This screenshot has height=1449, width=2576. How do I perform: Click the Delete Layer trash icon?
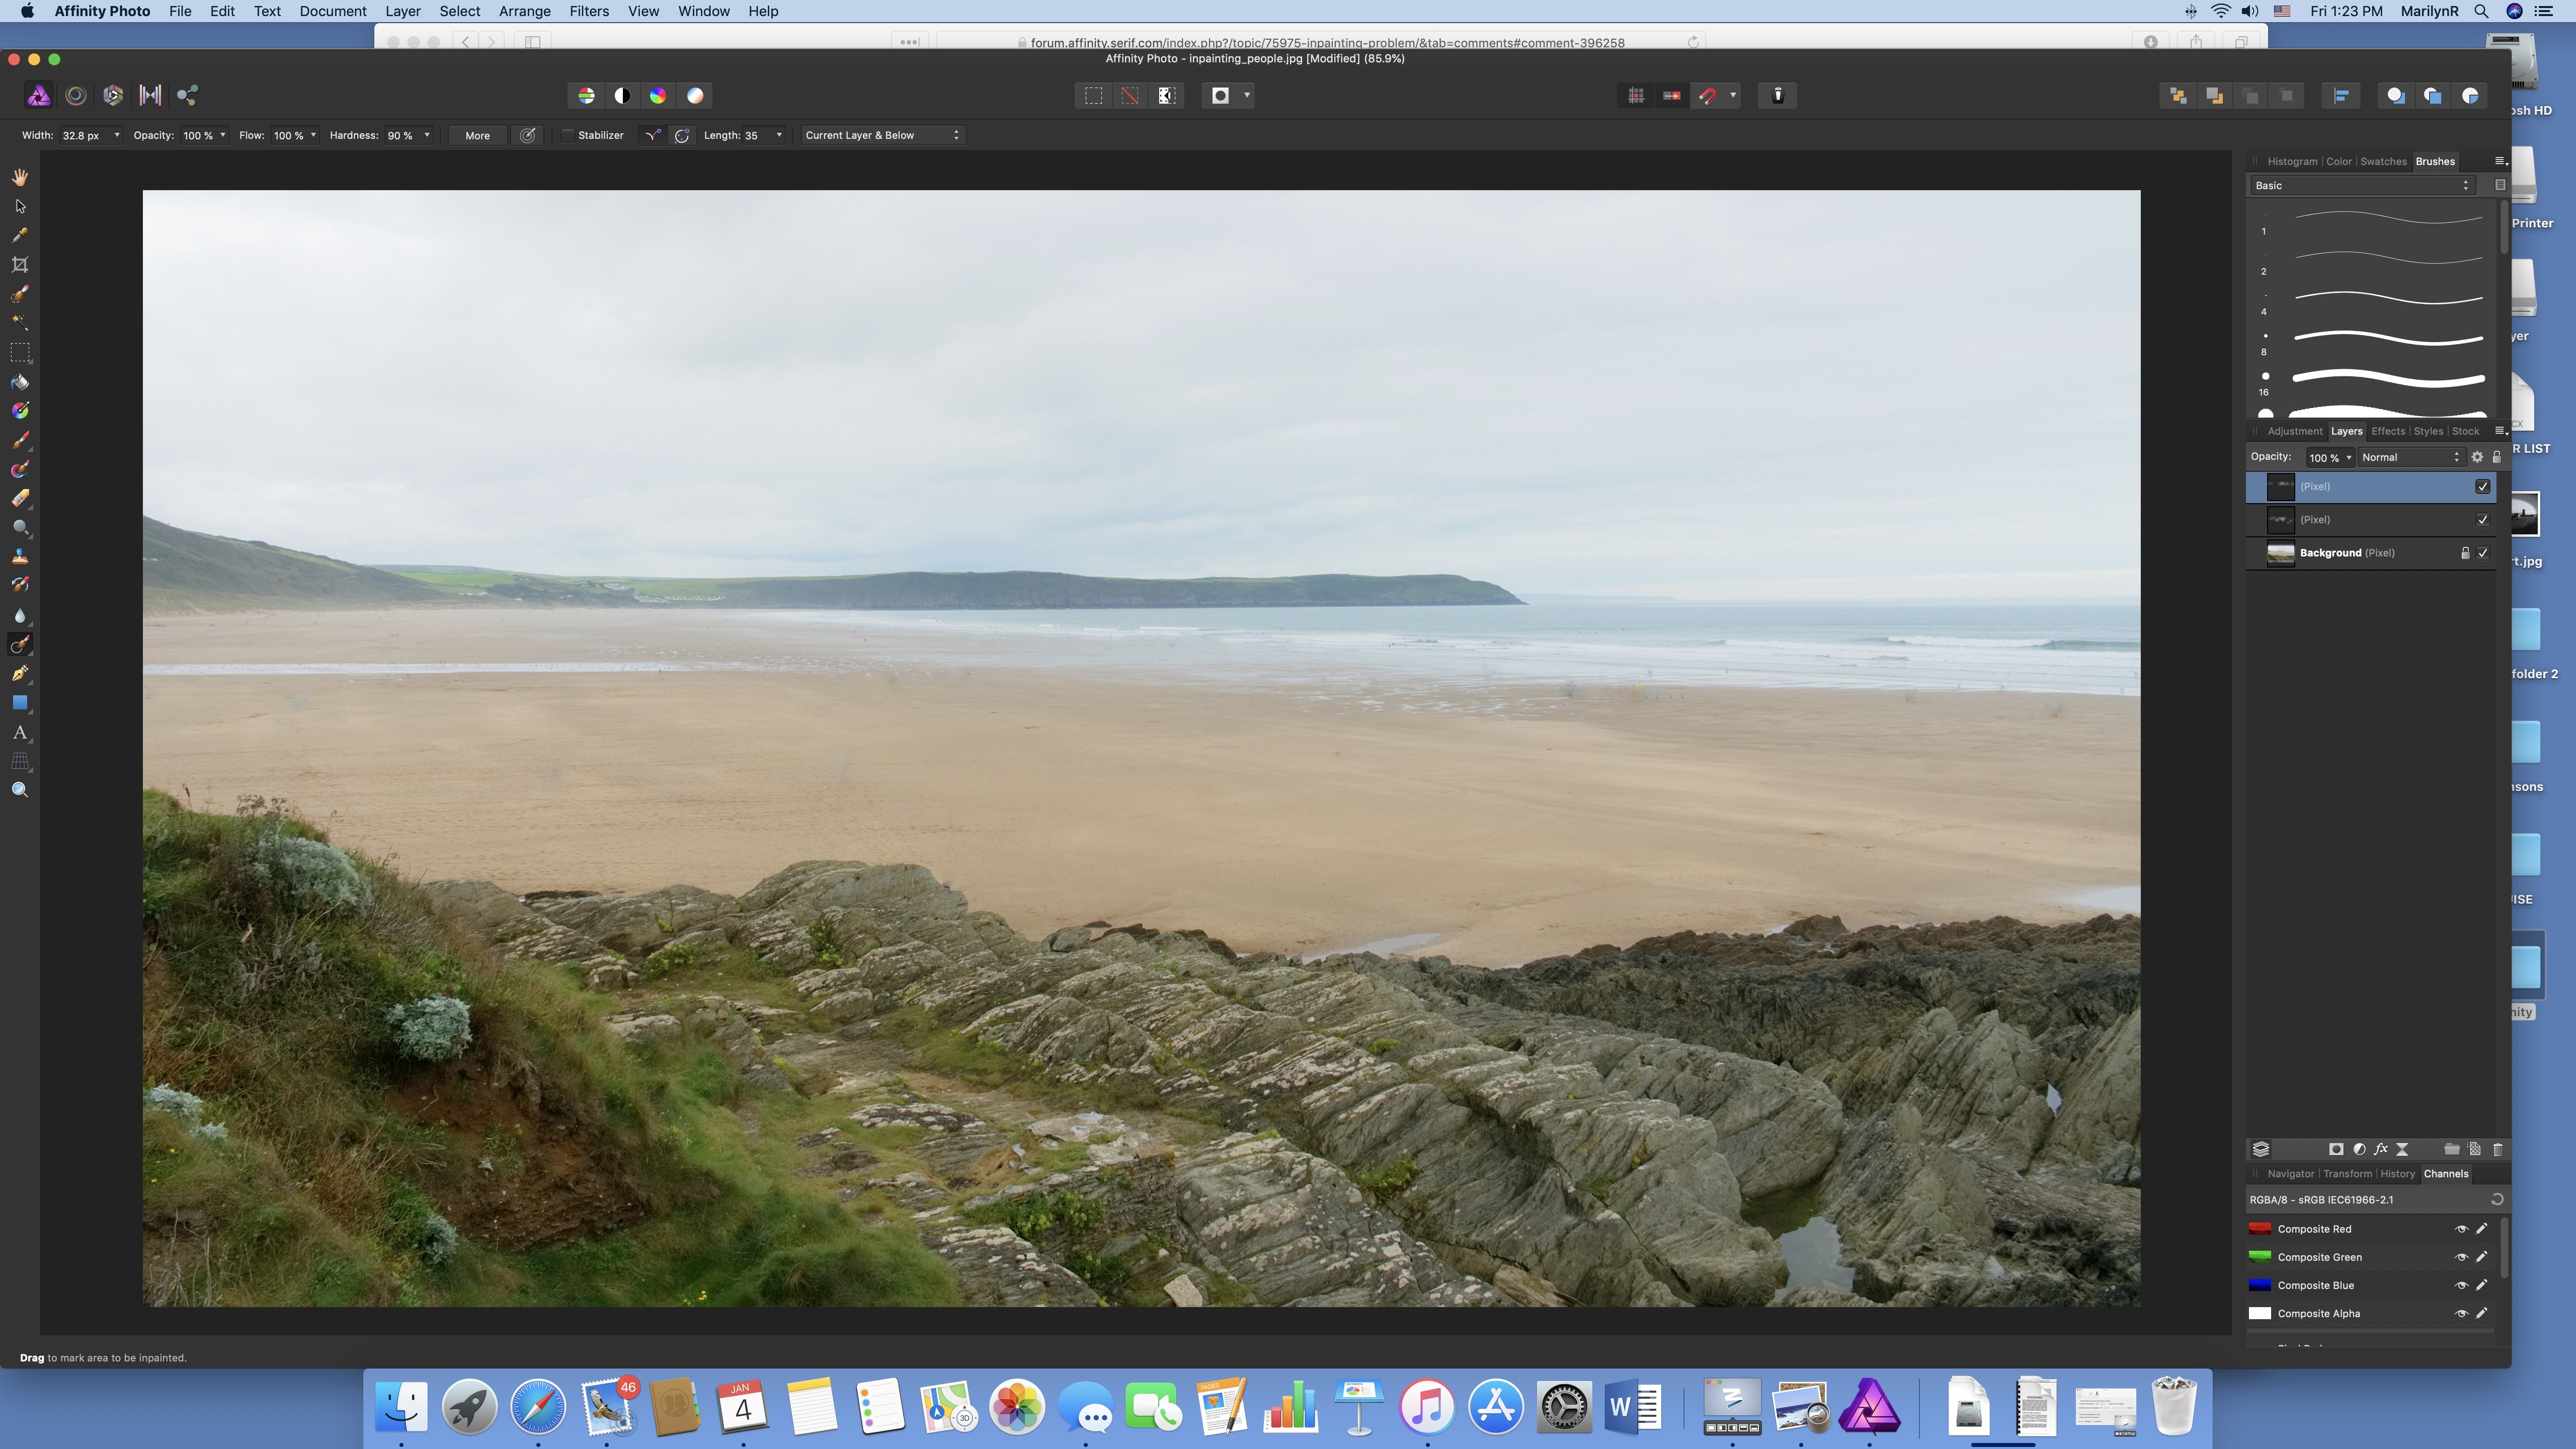2497,1149
